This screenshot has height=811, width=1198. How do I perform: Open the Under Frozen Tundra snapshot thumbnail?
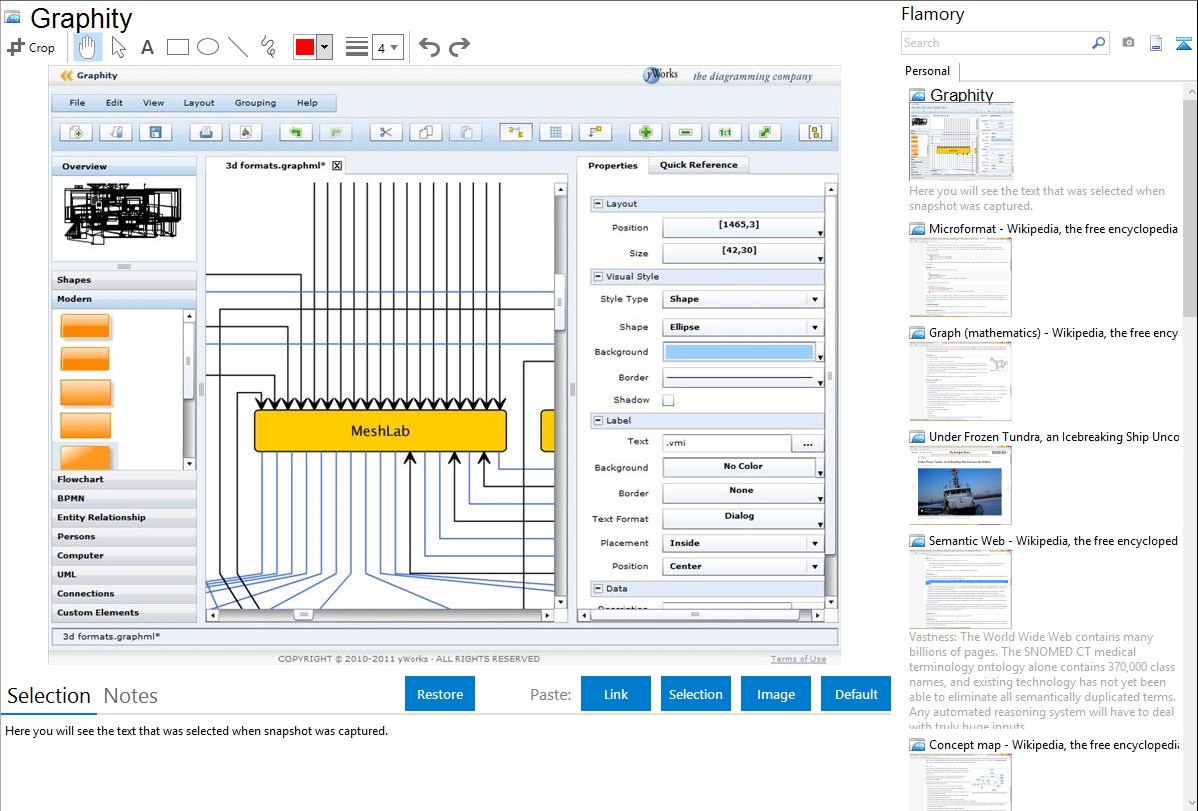click(x=960, y=485)
